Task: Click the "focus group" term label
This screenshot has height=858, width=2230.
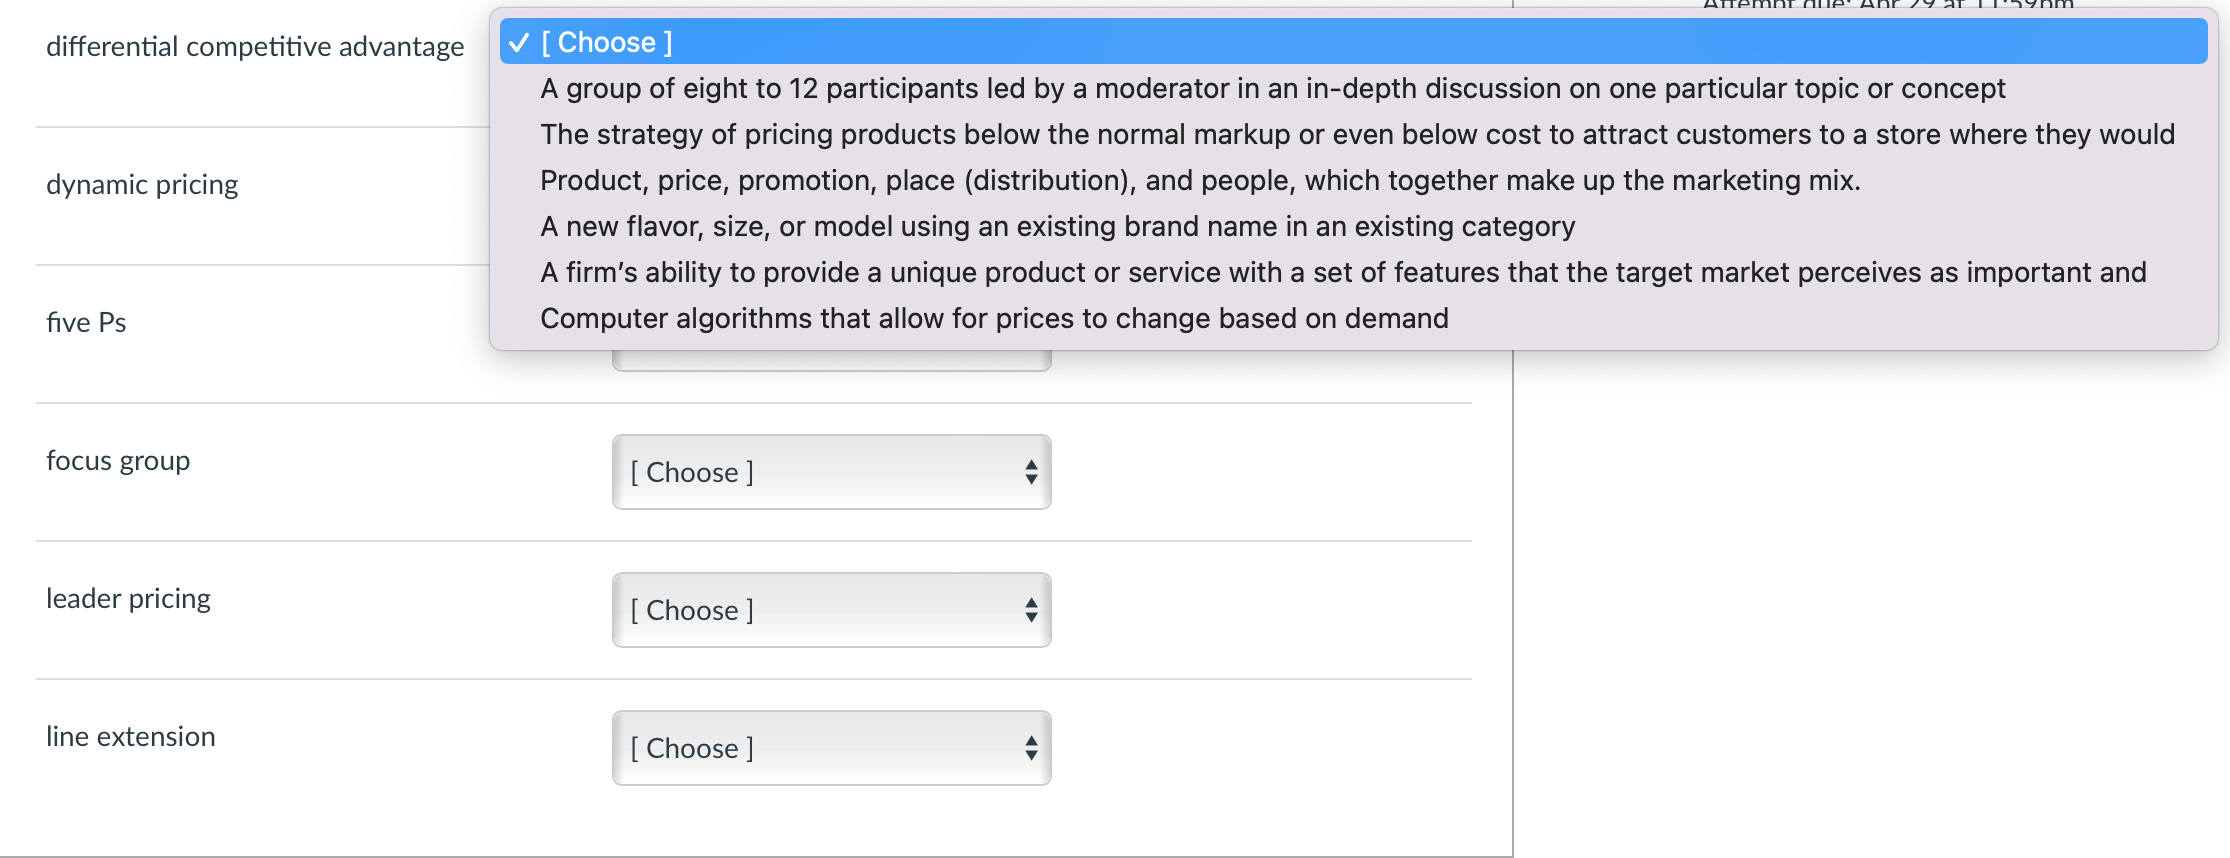Action: tap(118, 460)
